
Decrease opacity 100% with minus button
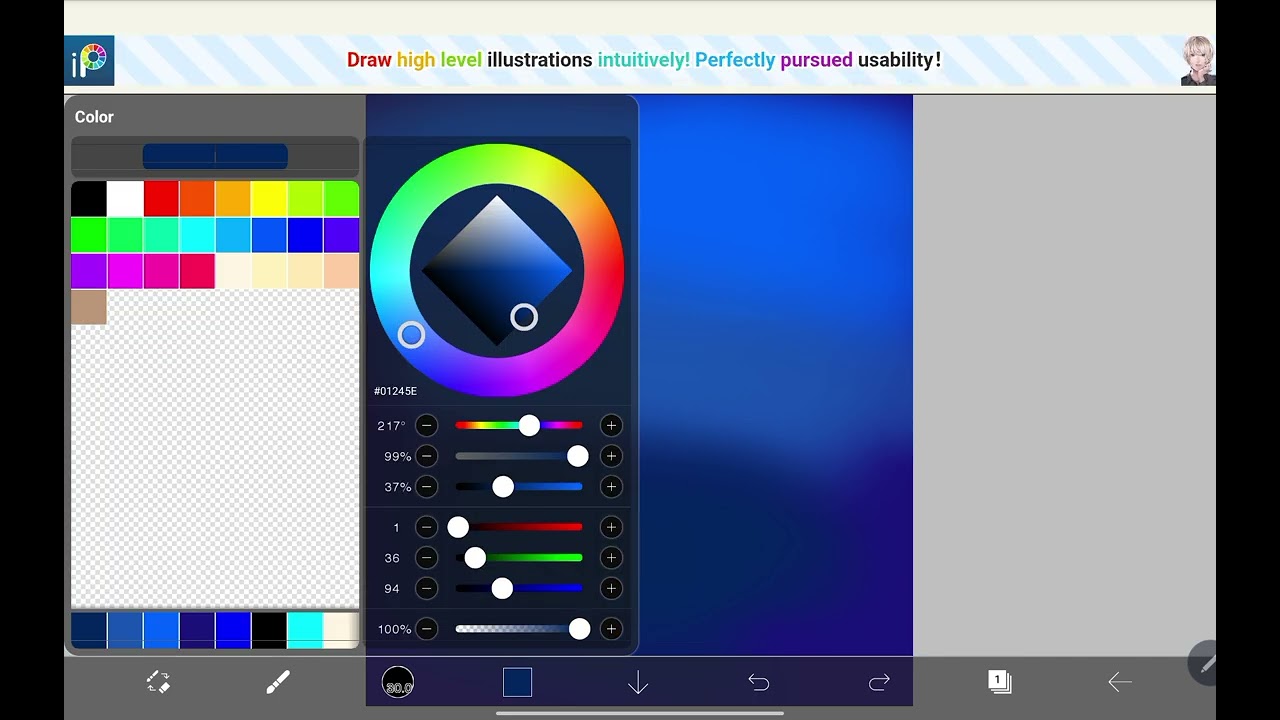point(427,629)
